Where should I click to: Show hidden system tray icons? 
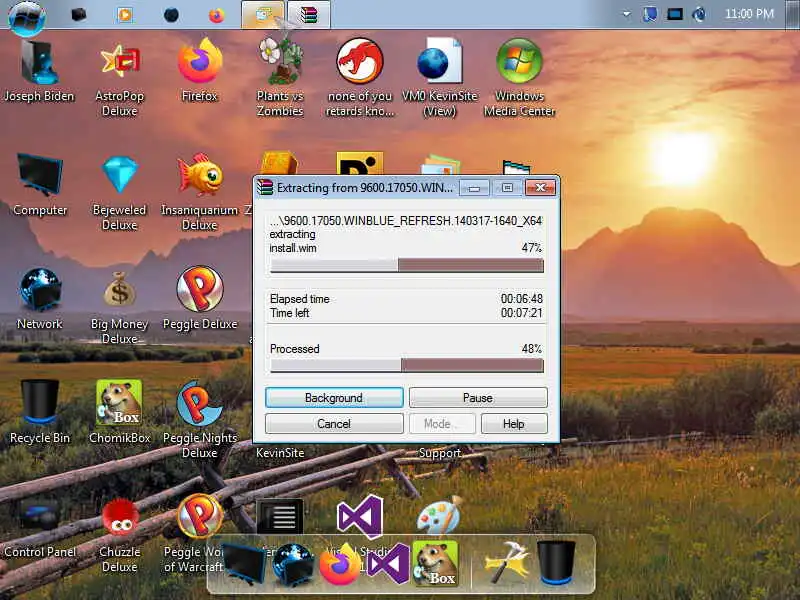click(626, 14)
